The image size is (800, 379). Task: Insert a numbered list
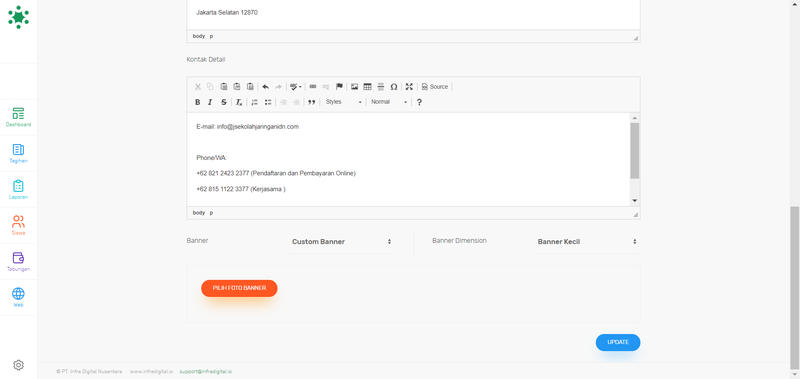coord(254,102)
